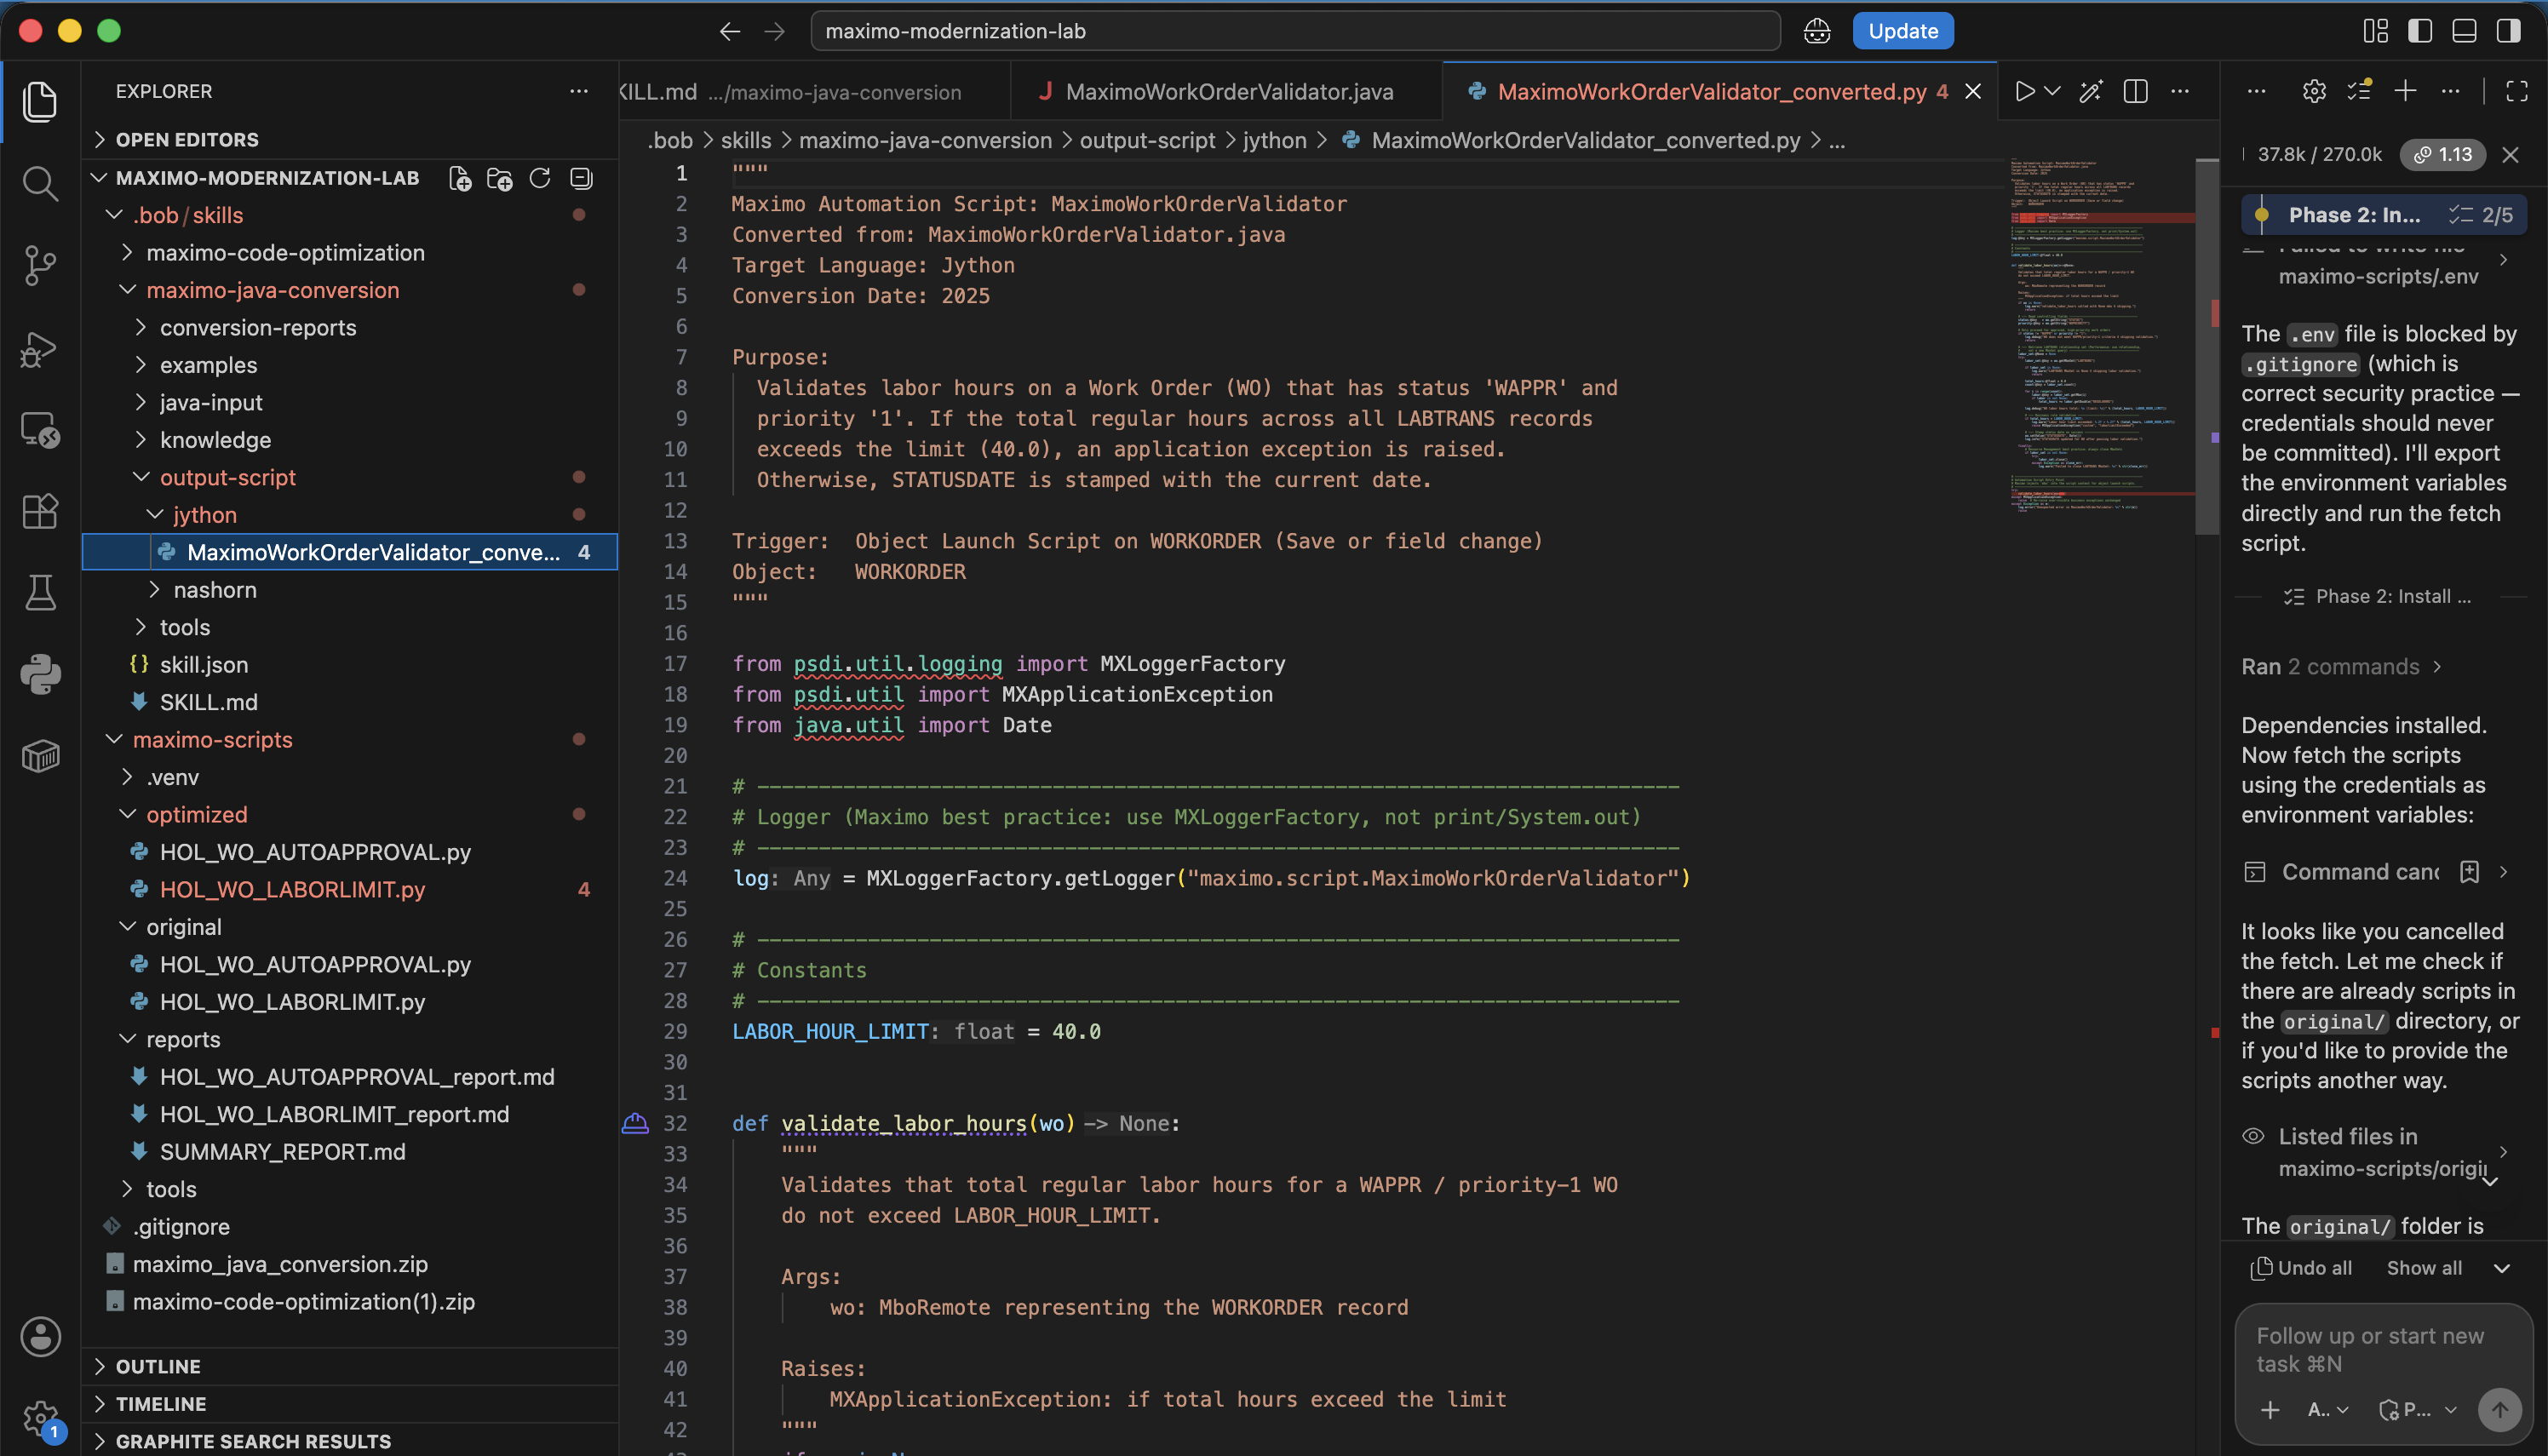2548x1456 pixels.
Task: Collapse all folders in explorer
Action: click(581, 178)
